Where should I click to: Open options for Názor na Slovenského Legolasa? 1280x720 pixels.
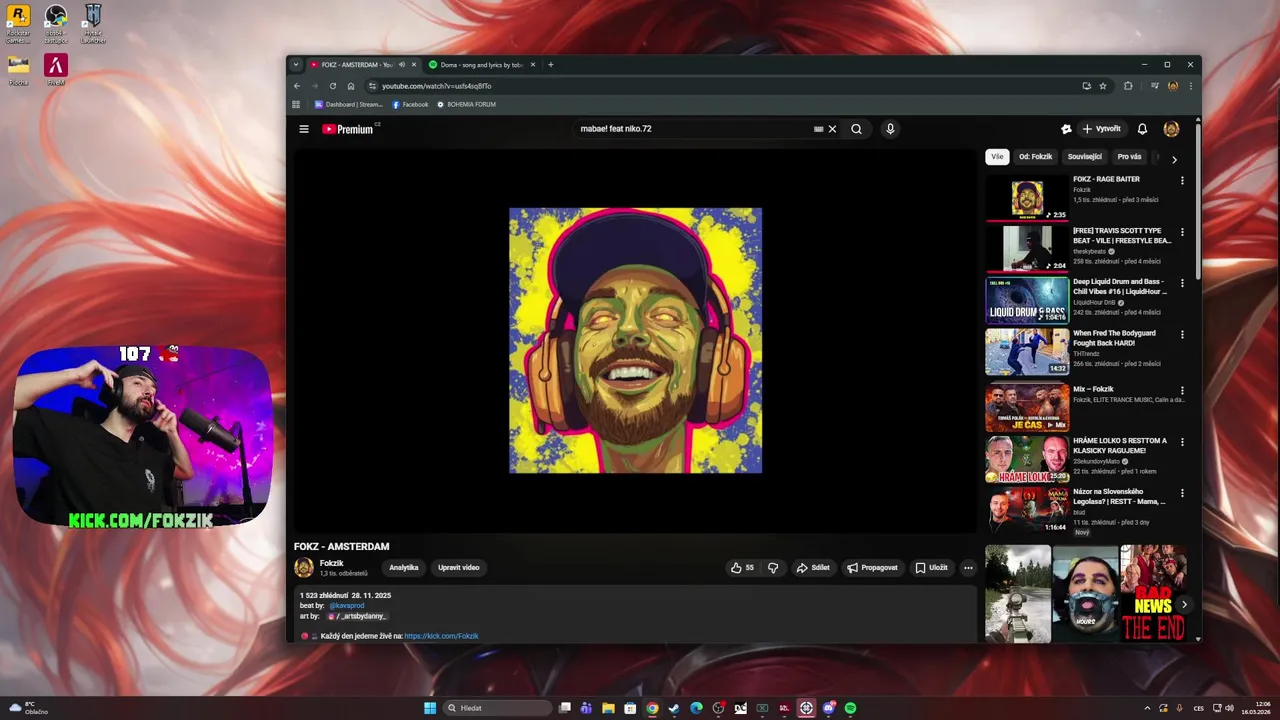point(1182,493)
